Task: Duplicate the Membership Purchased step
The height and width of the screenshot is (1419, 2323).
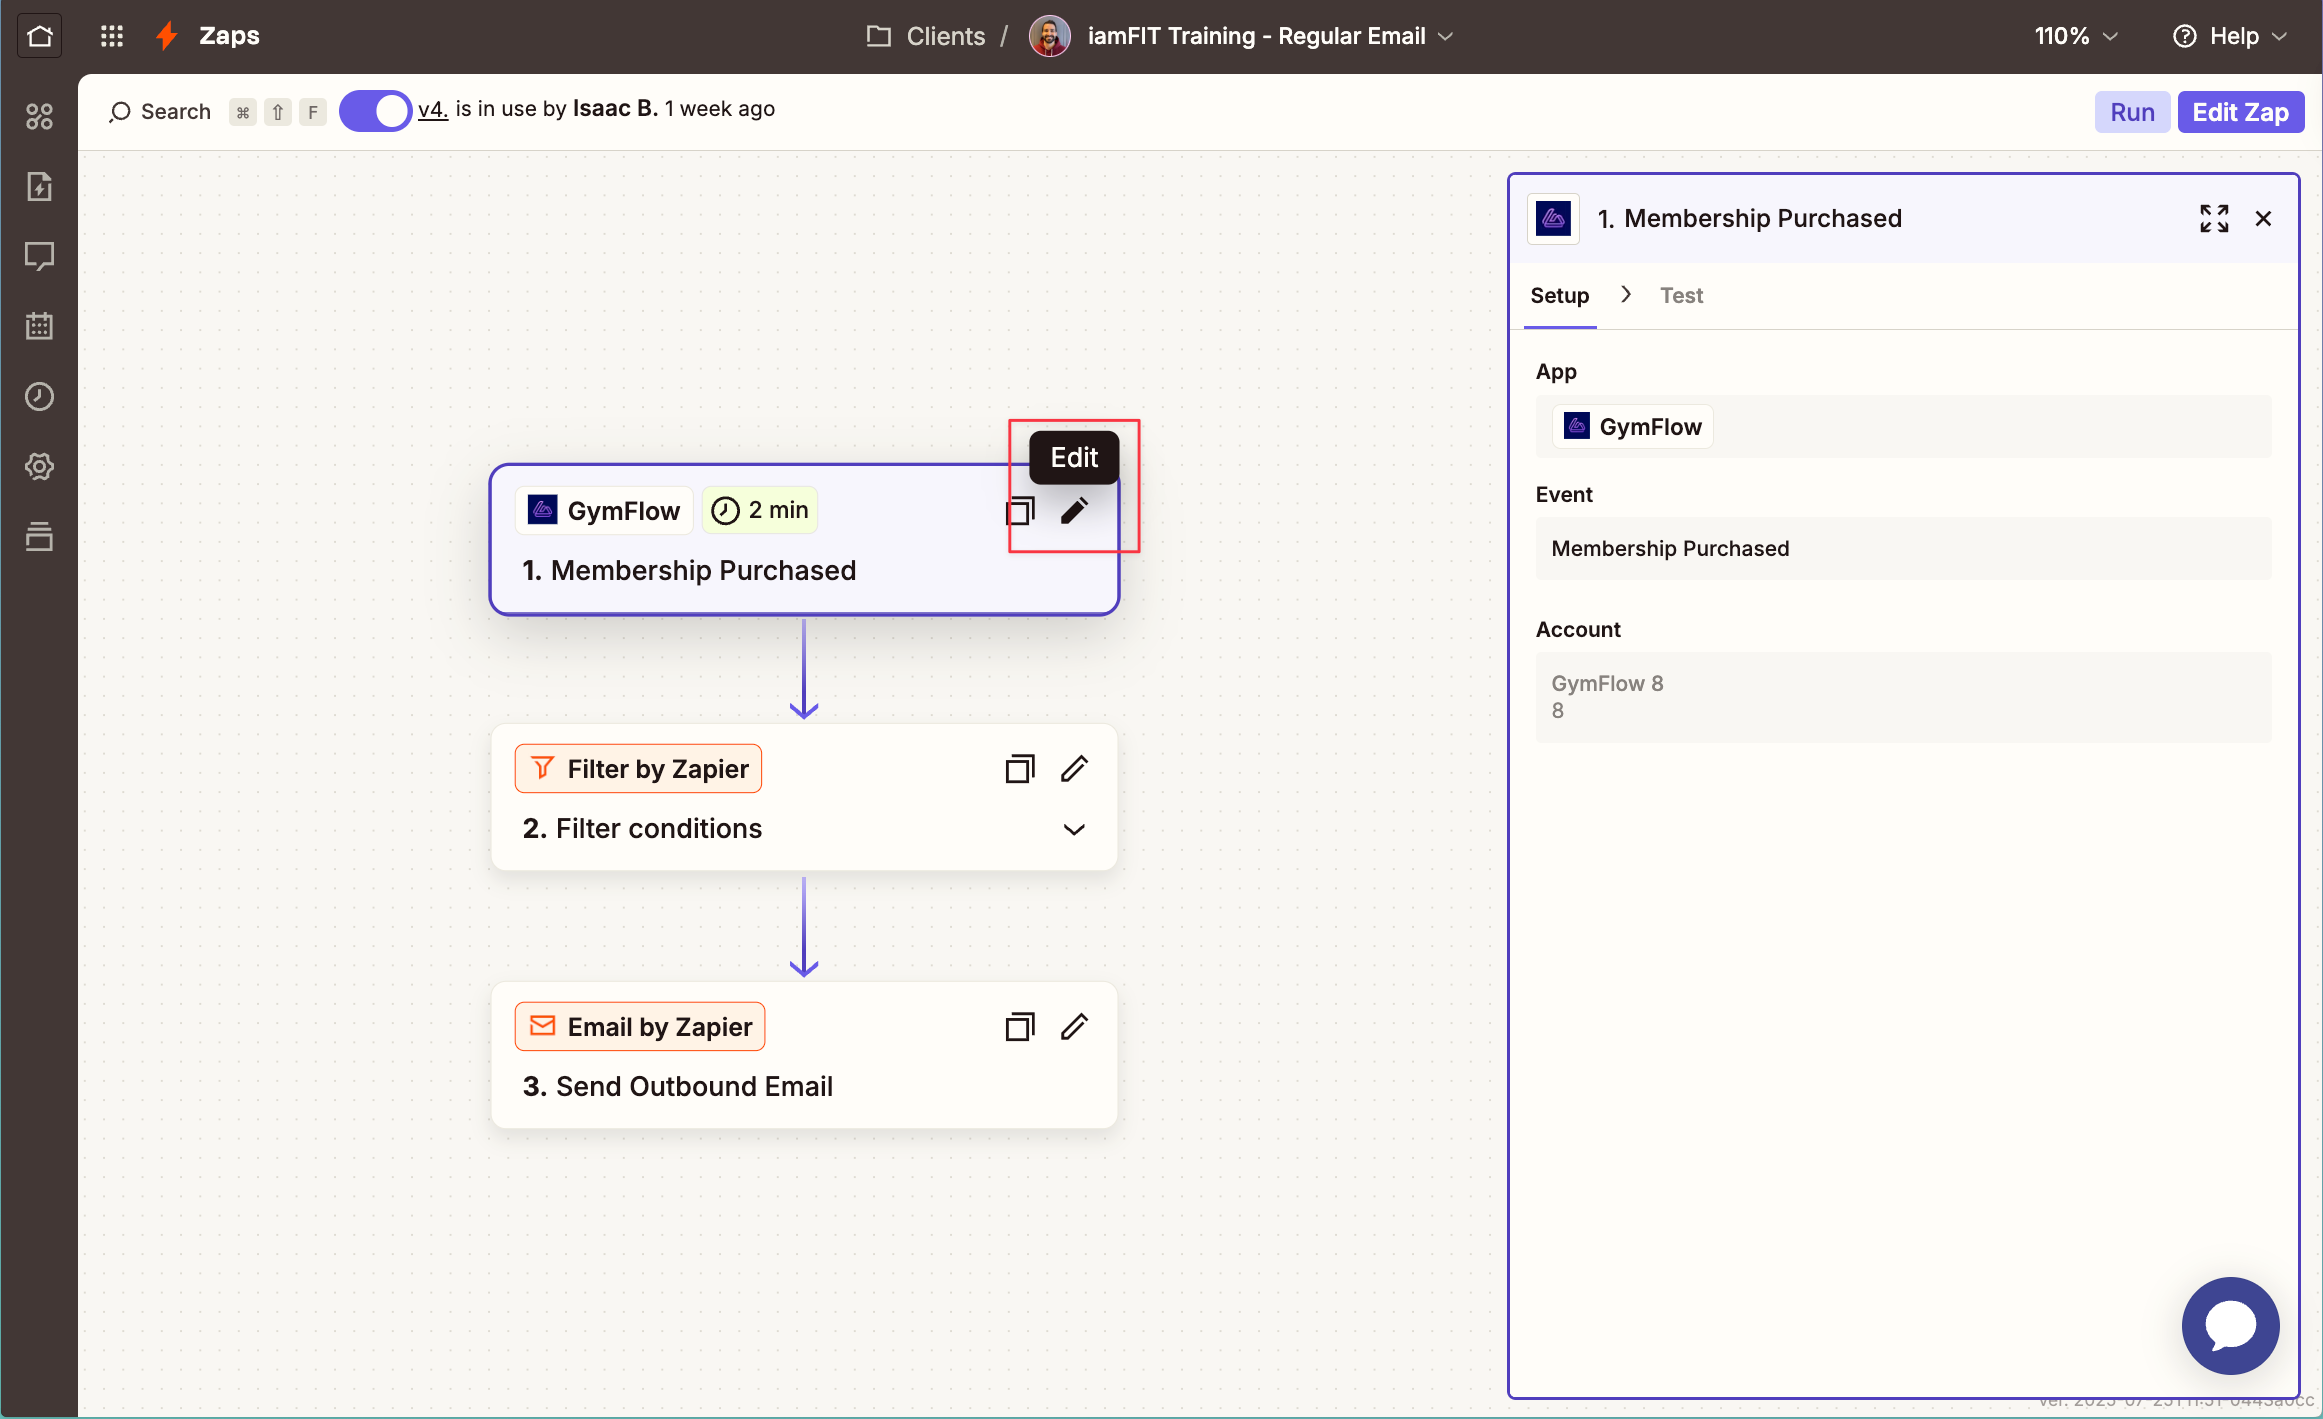Action: tap(1020, 511)
